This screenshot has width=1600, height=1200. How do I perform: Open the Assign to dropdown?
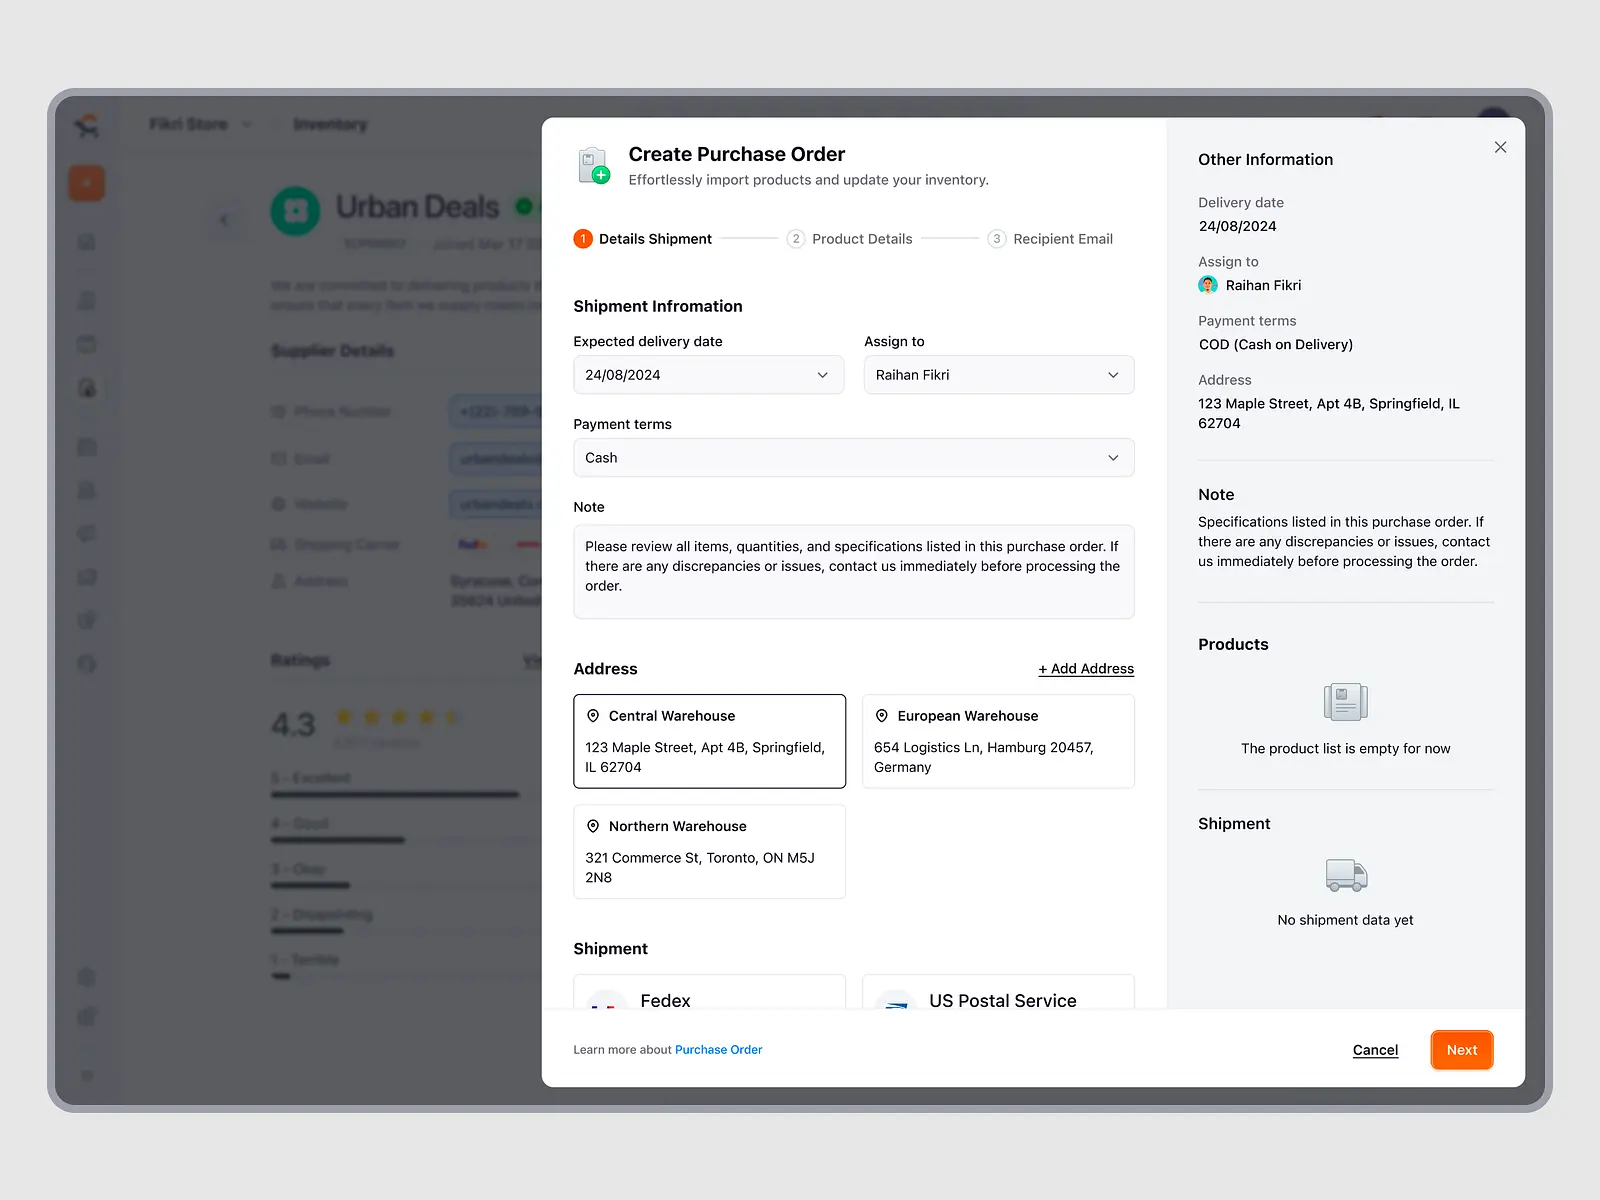(999, 375)
